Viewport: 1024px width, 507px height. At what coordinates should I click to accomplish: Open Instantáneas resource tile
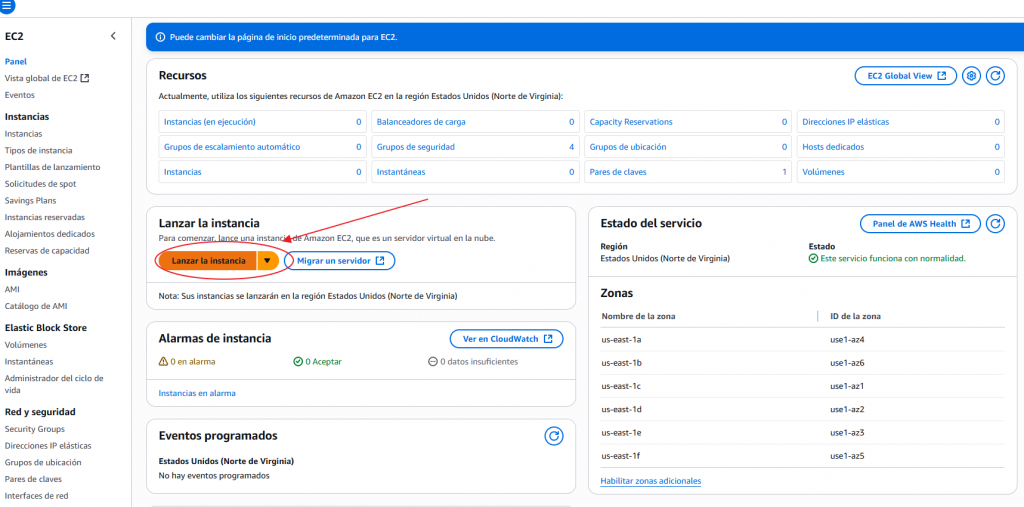(475, 172)
